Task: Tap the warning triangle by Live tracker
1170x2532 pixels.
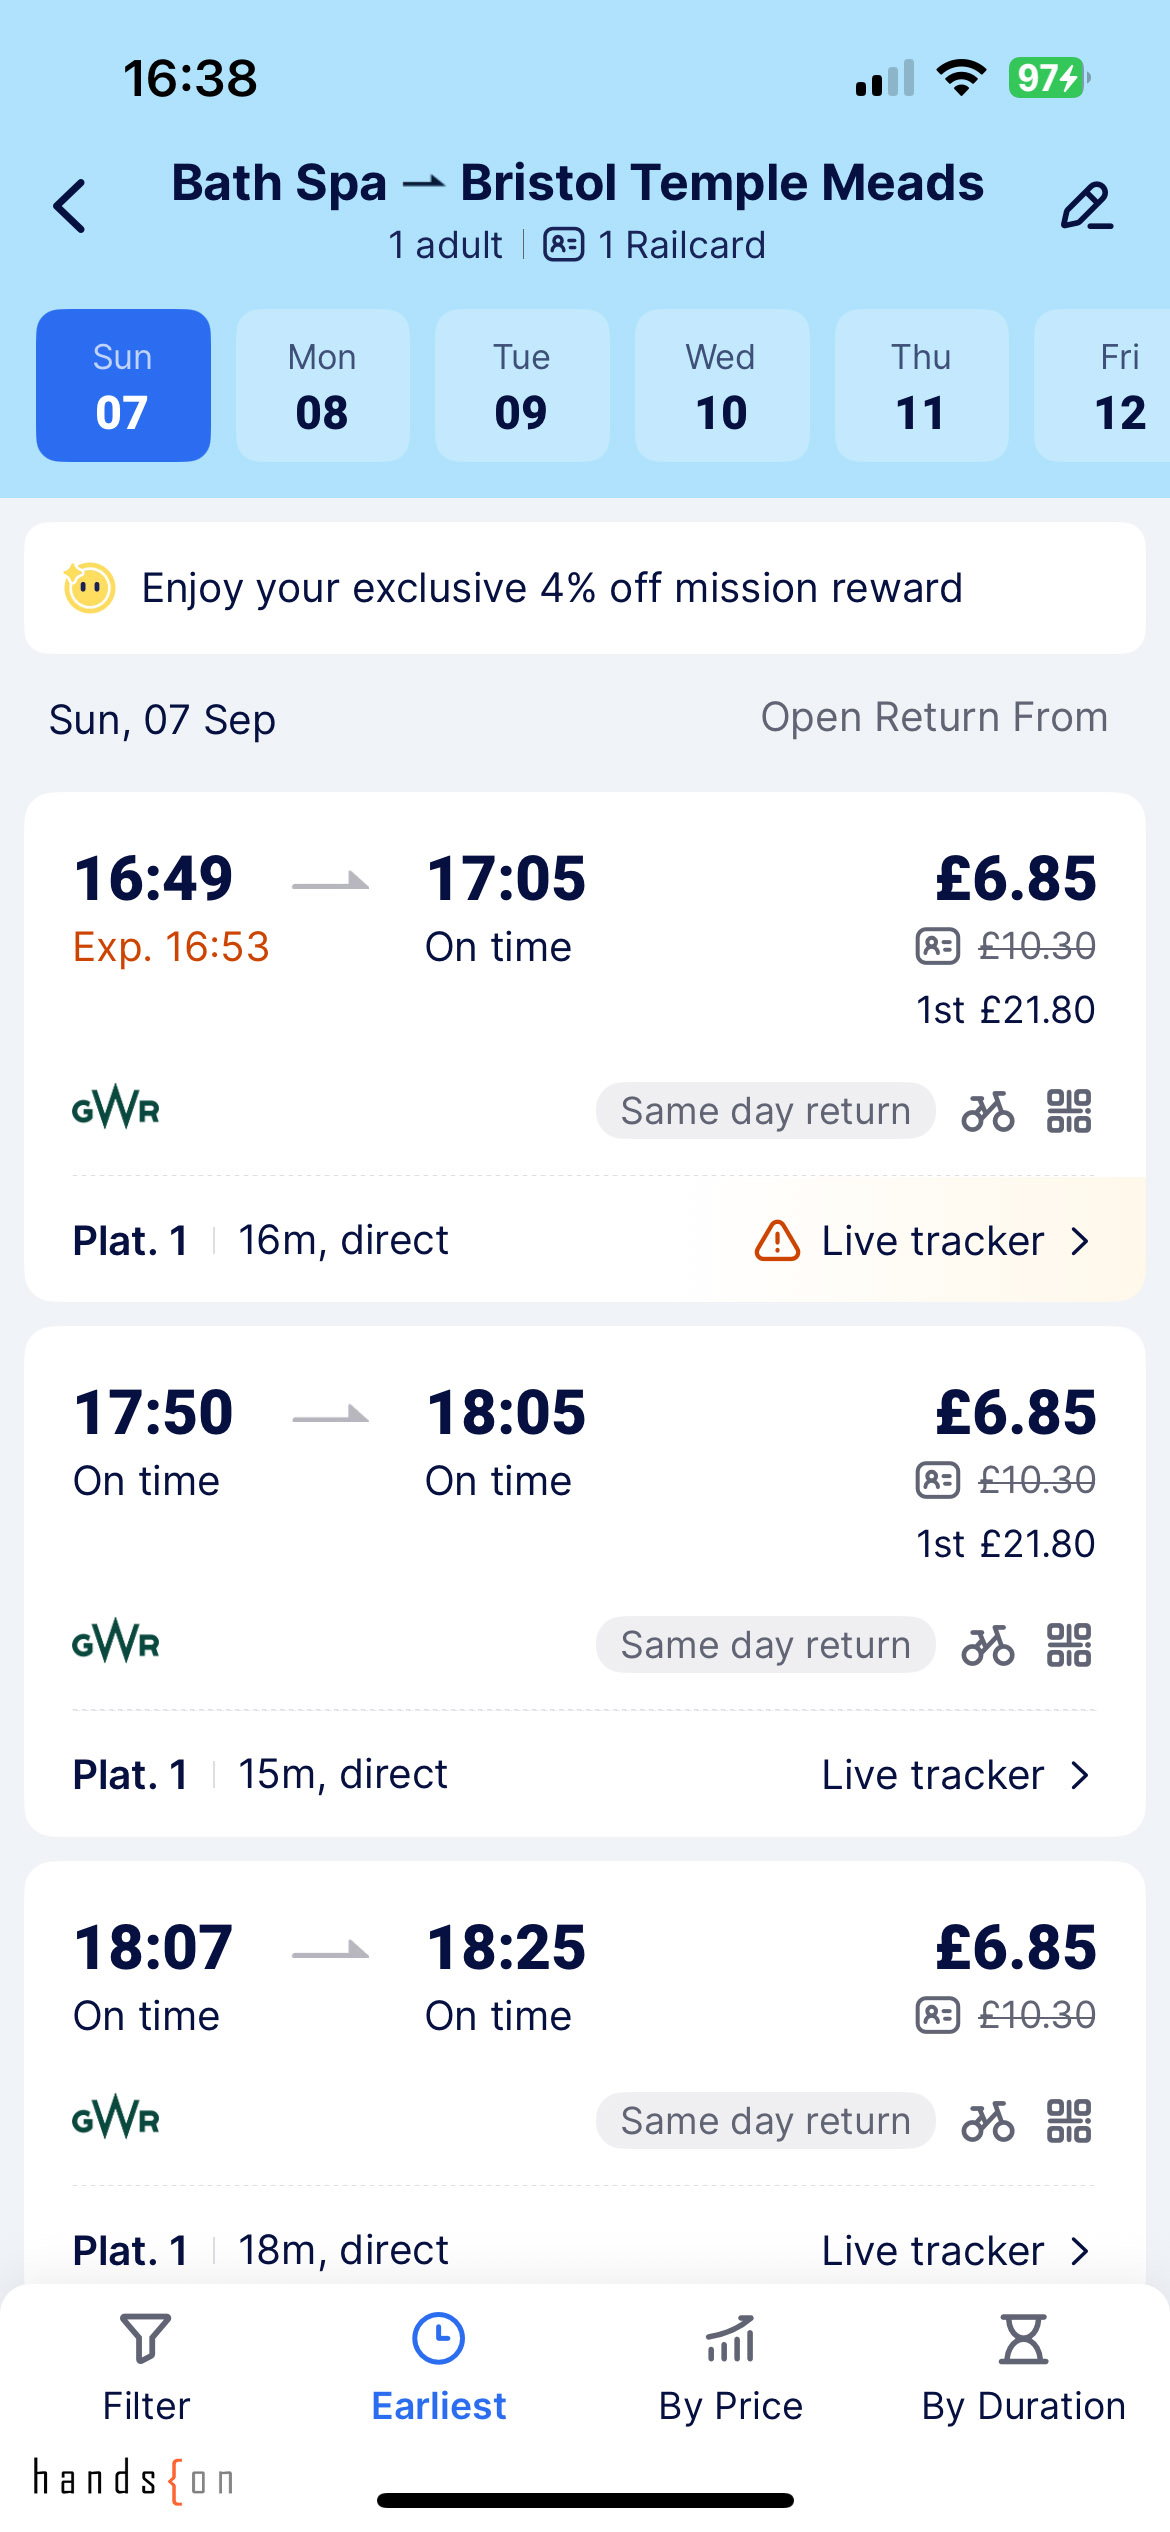Action: [x=777, y=1241]
